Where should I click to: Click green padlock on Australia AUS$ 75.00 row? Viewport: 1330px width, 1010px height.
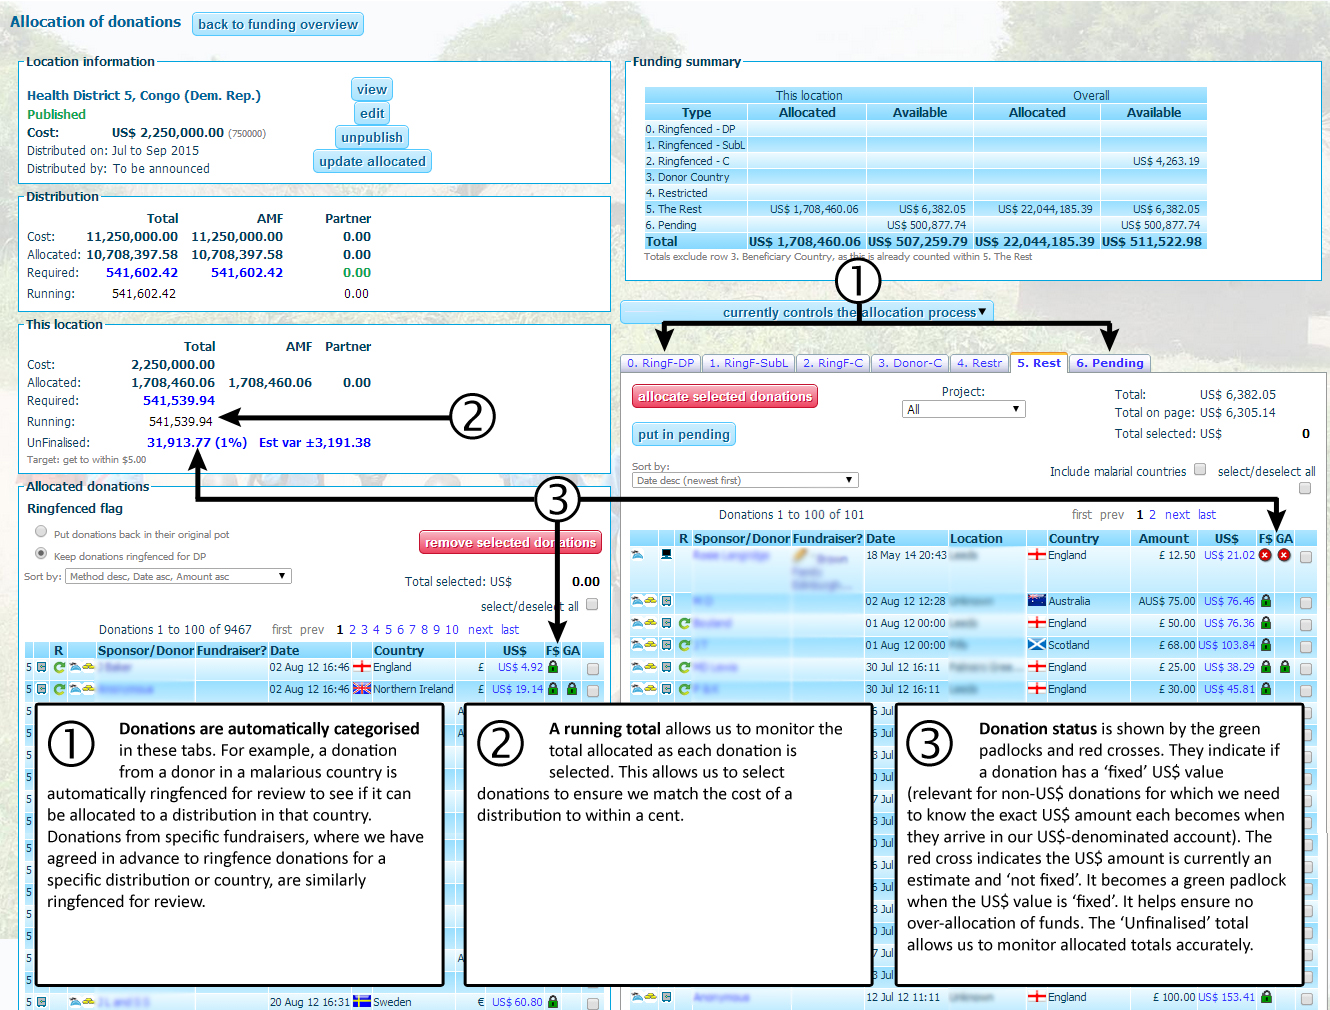tap(1266, 601)
